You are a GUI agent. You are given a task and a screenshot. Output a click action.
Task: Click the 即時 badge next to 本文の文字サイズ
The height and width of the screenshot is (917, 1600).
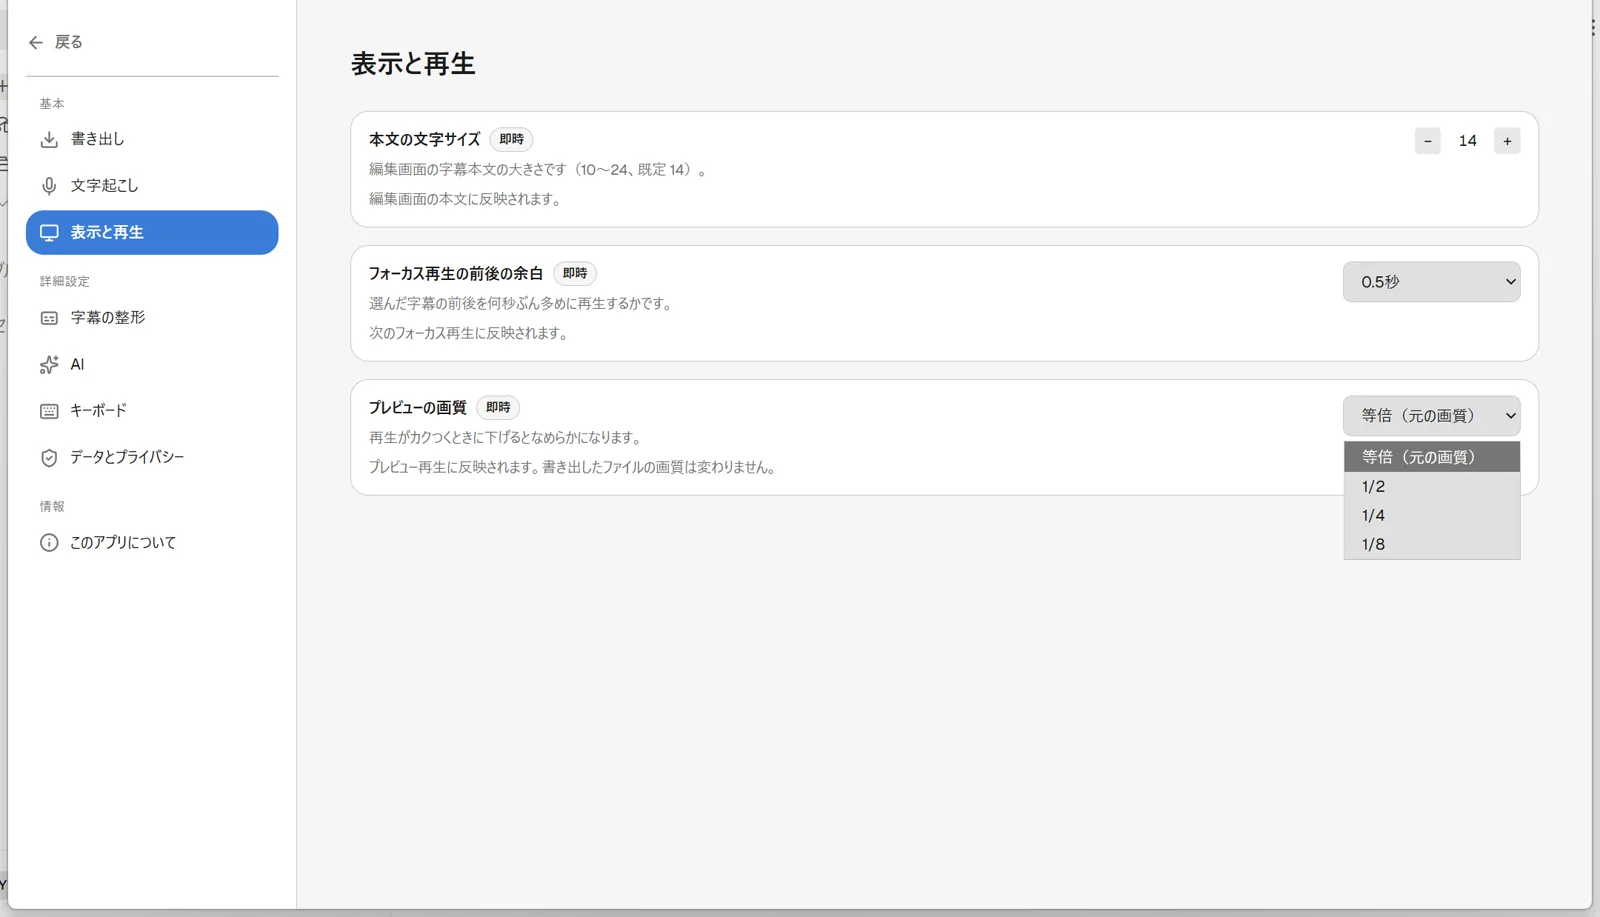tap(511, 140)
